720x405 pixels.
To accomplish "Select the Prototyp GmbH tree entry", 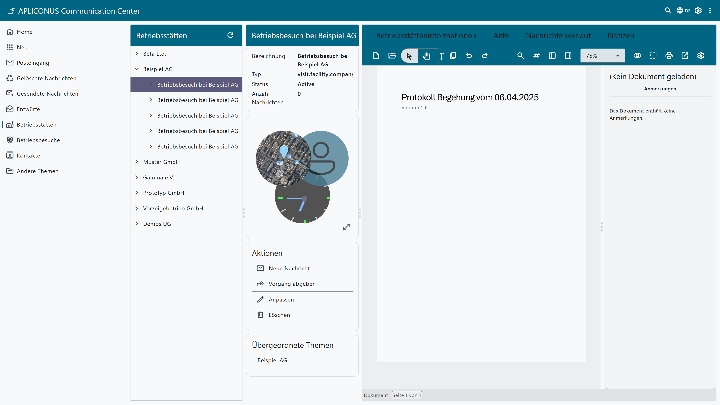I will pyautogui.click(x=164, y=193).
